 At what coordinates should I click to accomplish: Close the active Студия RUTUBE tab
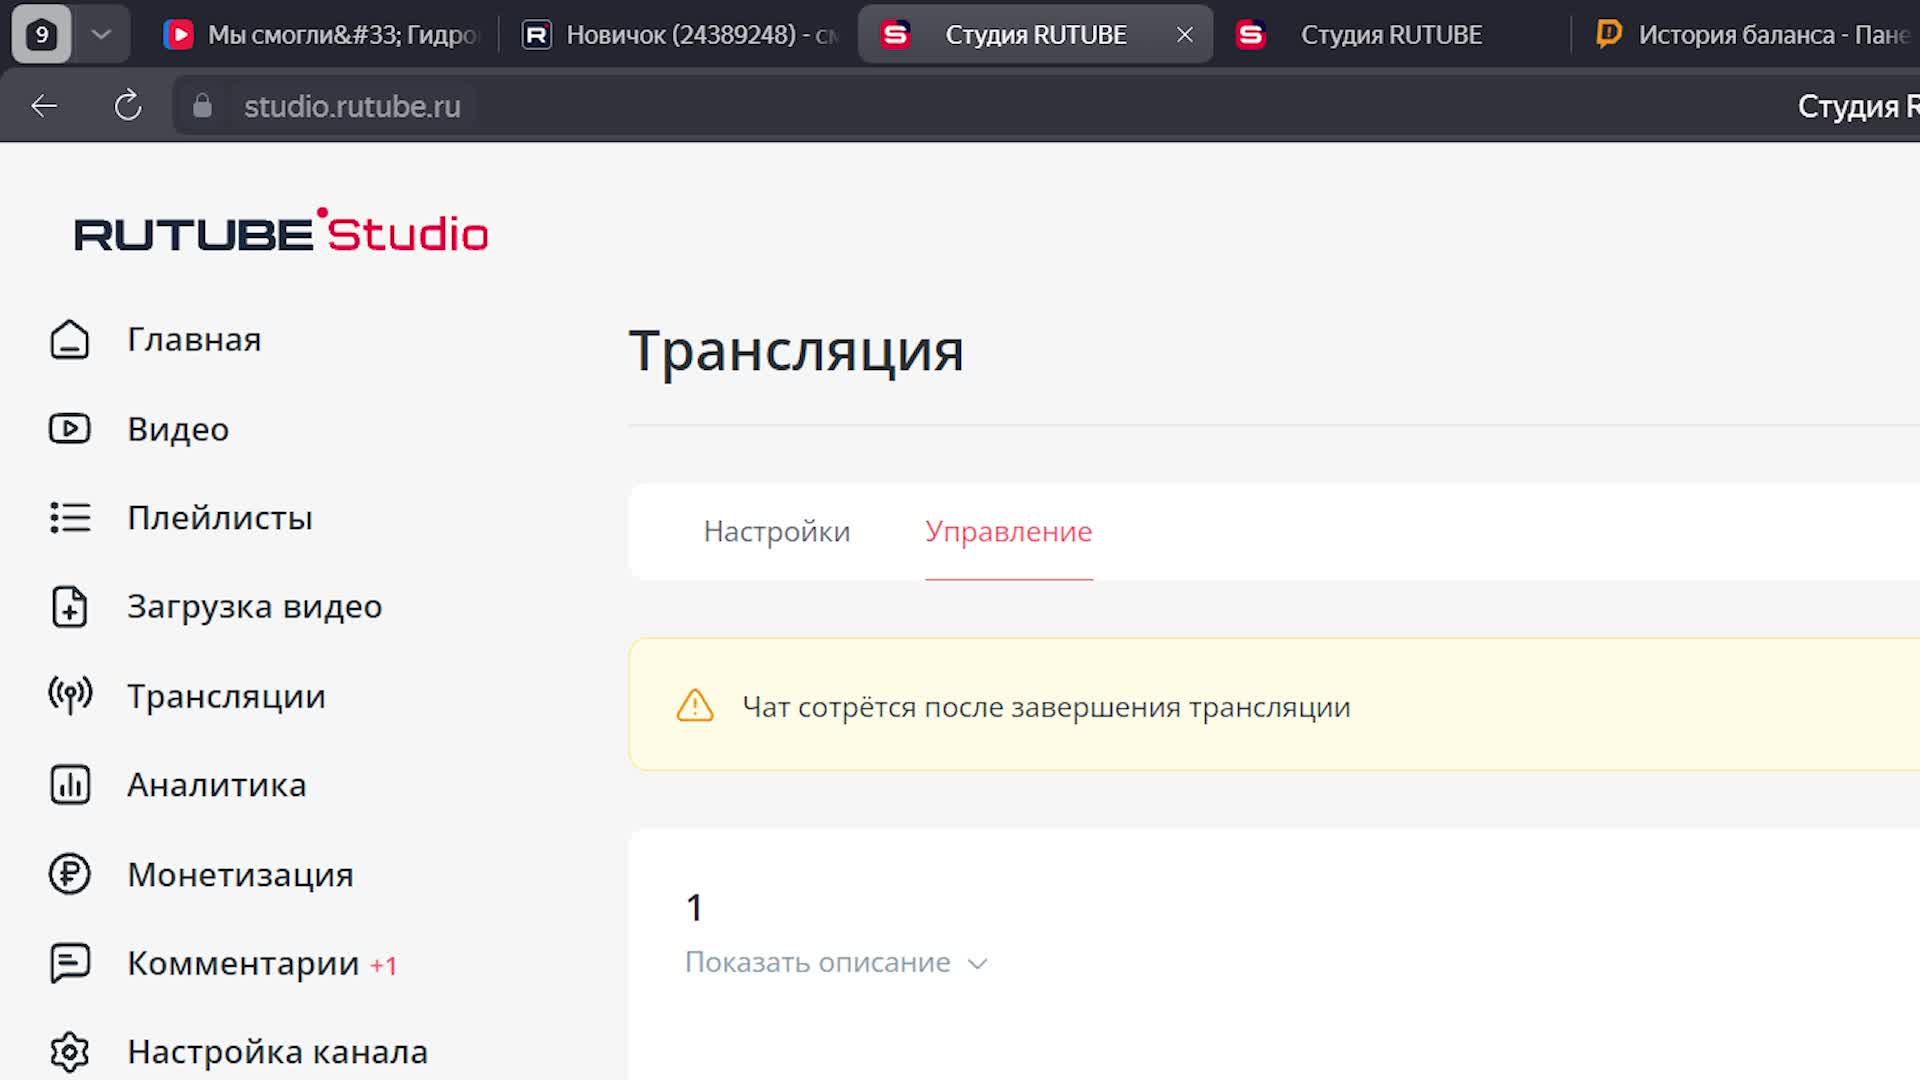coord(1185,35)
